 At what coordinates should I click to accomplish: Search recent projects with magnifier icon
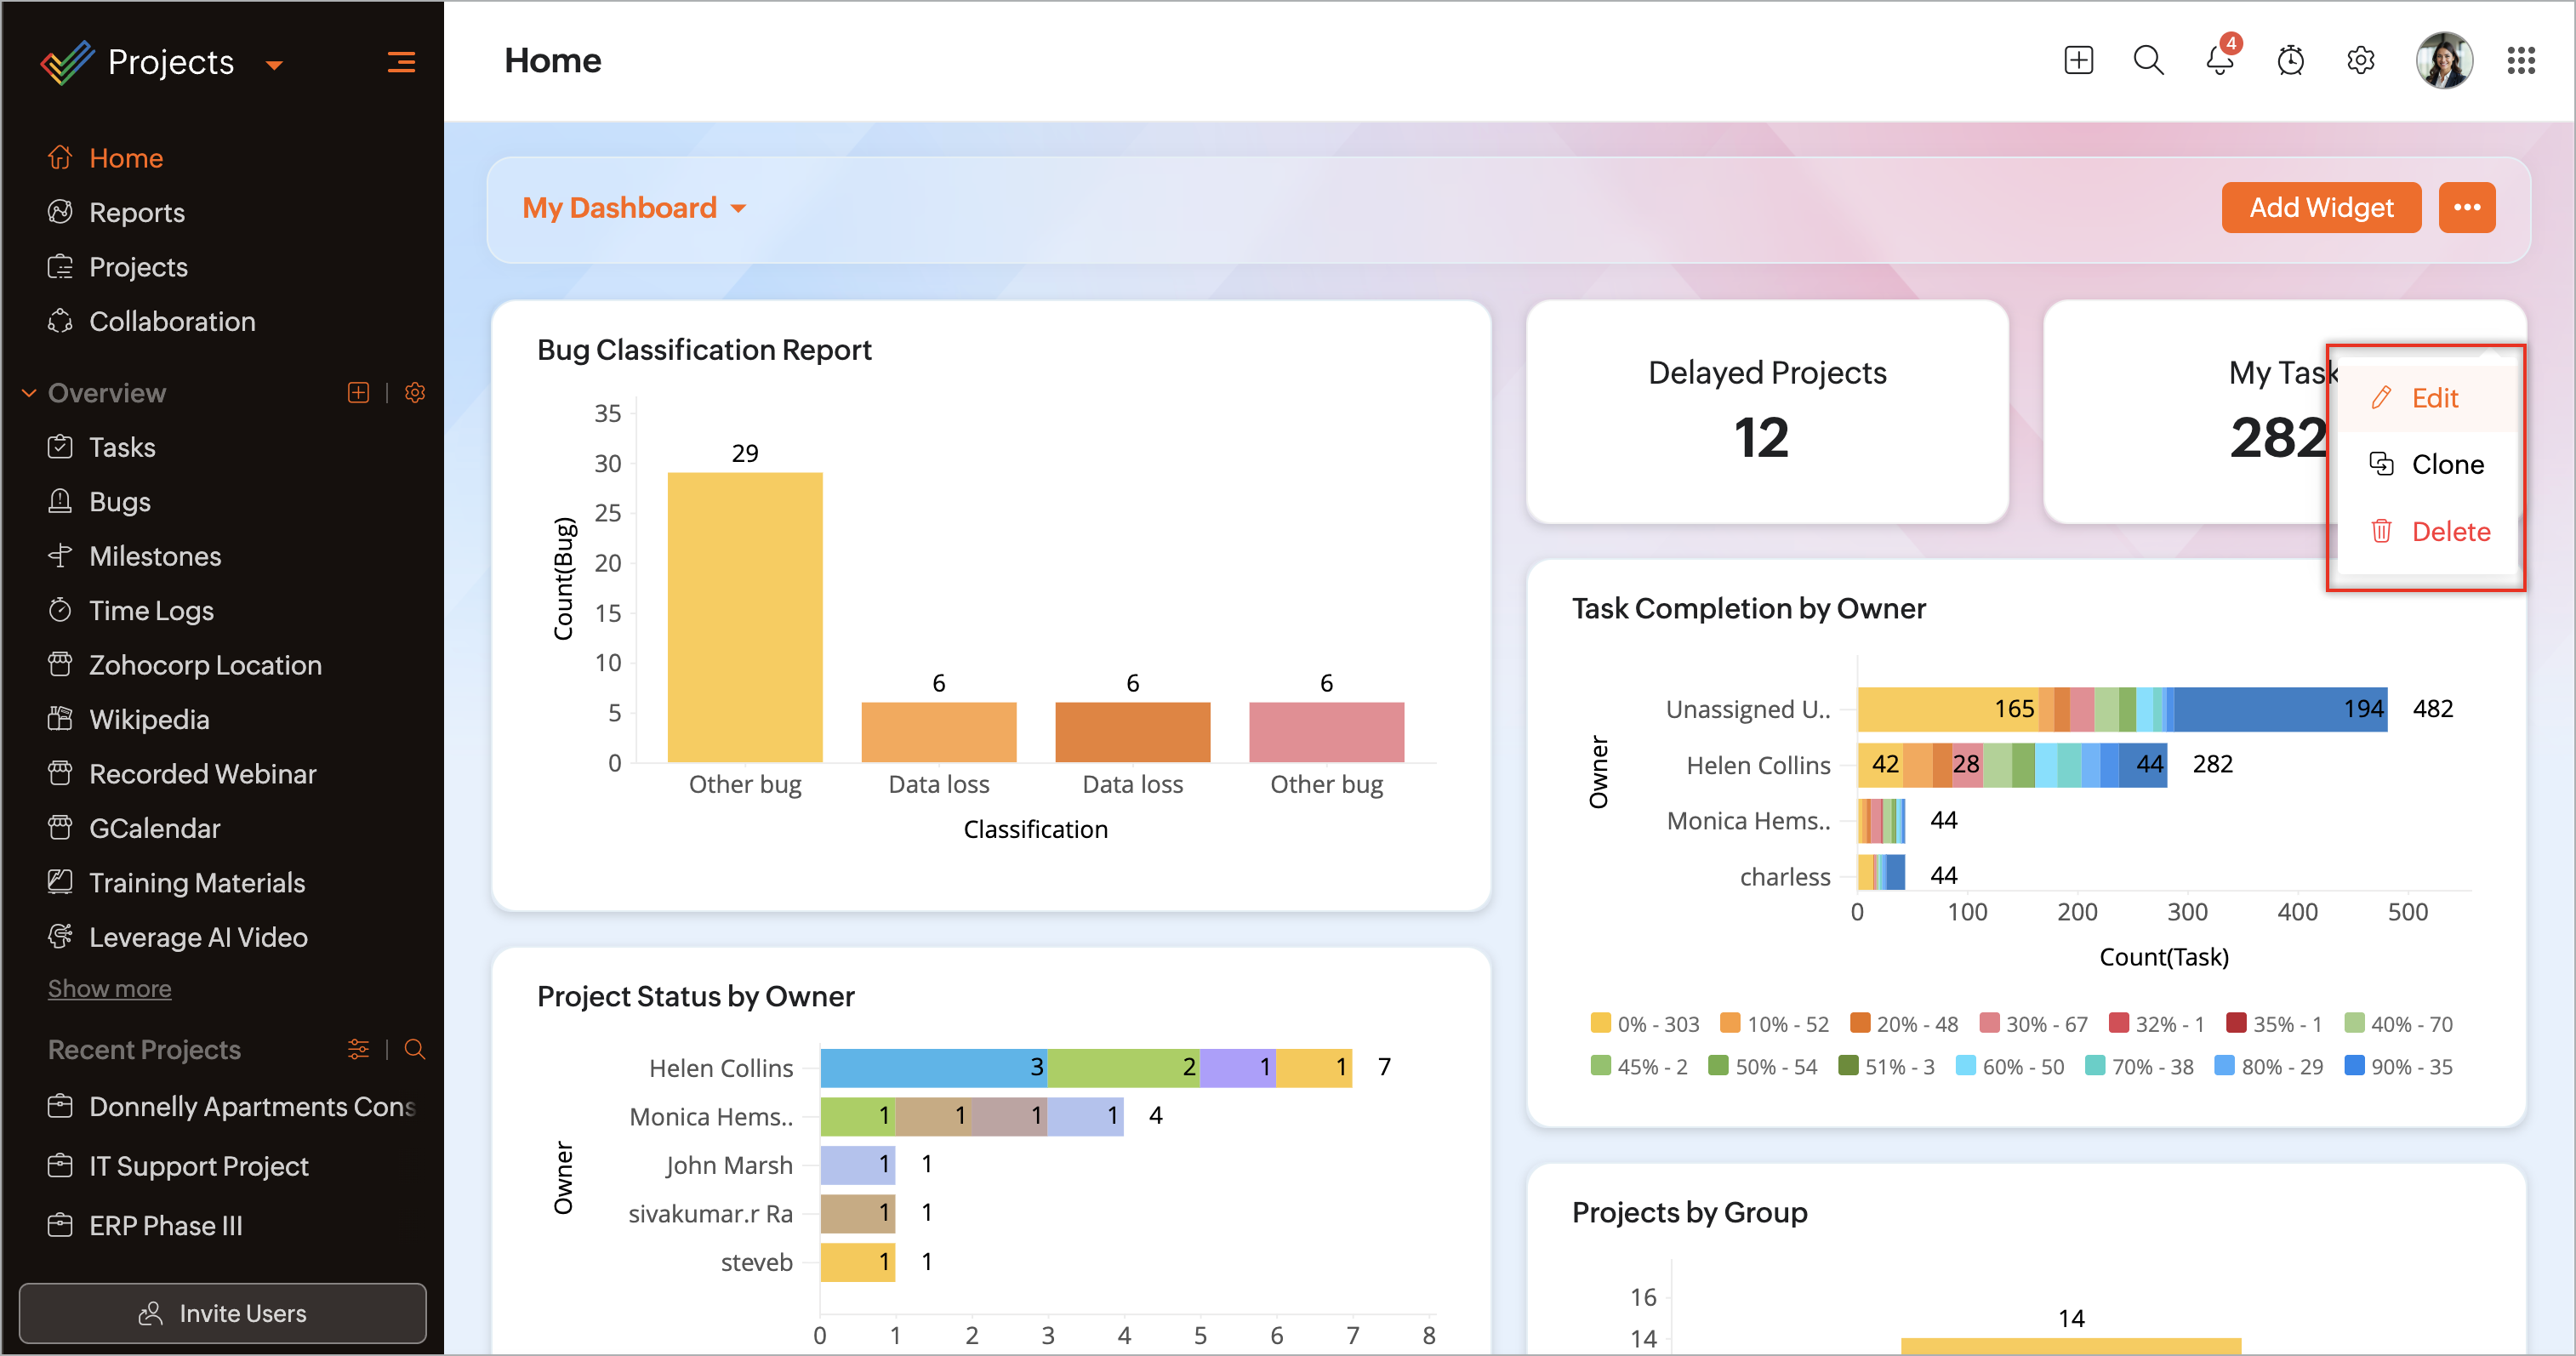click(x=414, y=1049)
